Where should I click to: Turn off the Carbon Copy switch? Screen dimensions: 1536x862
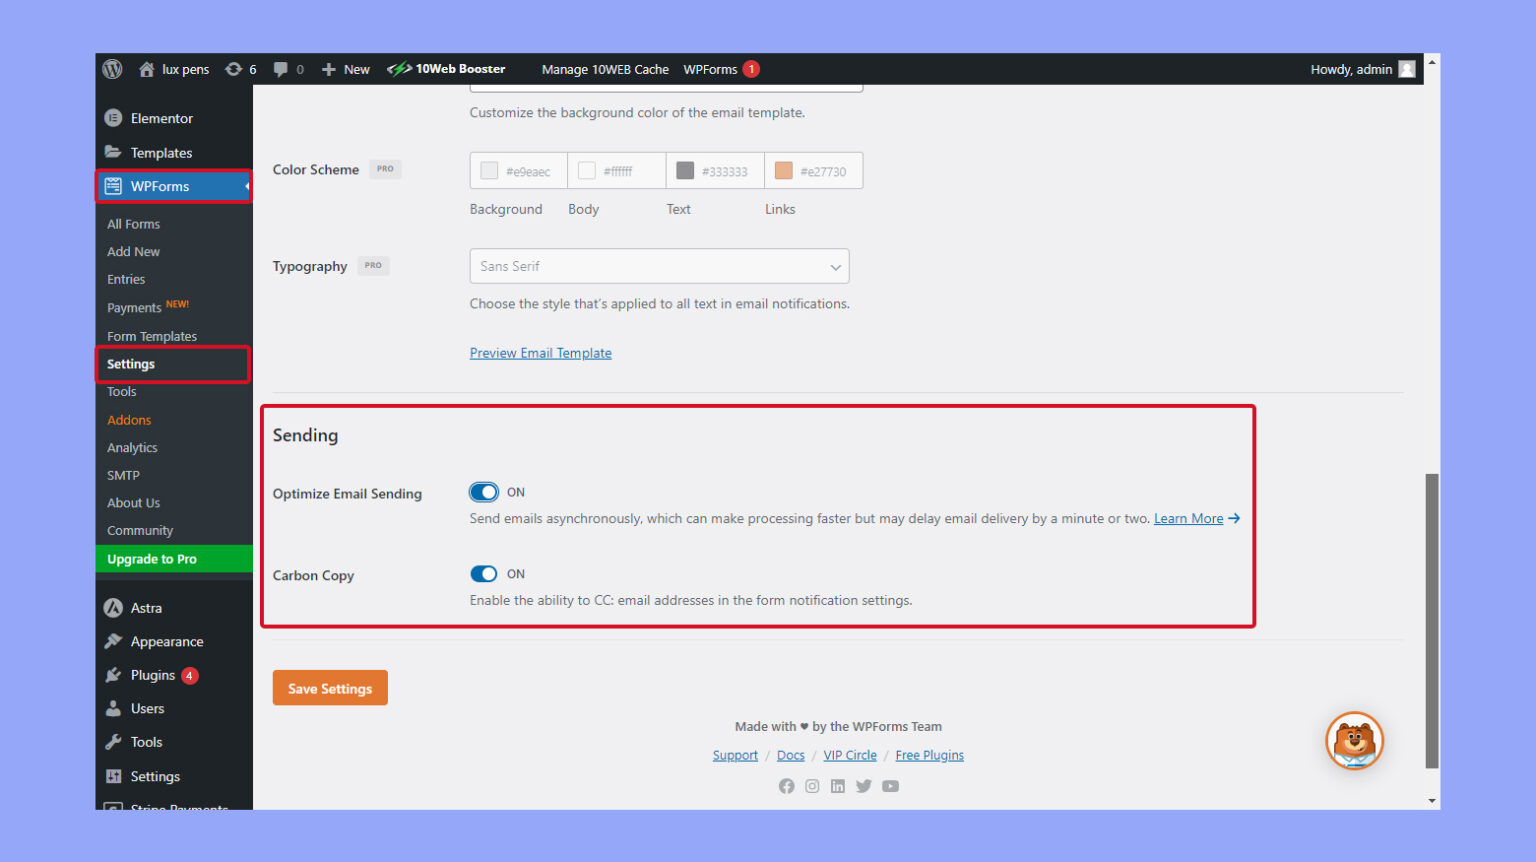tap(484, 574)
